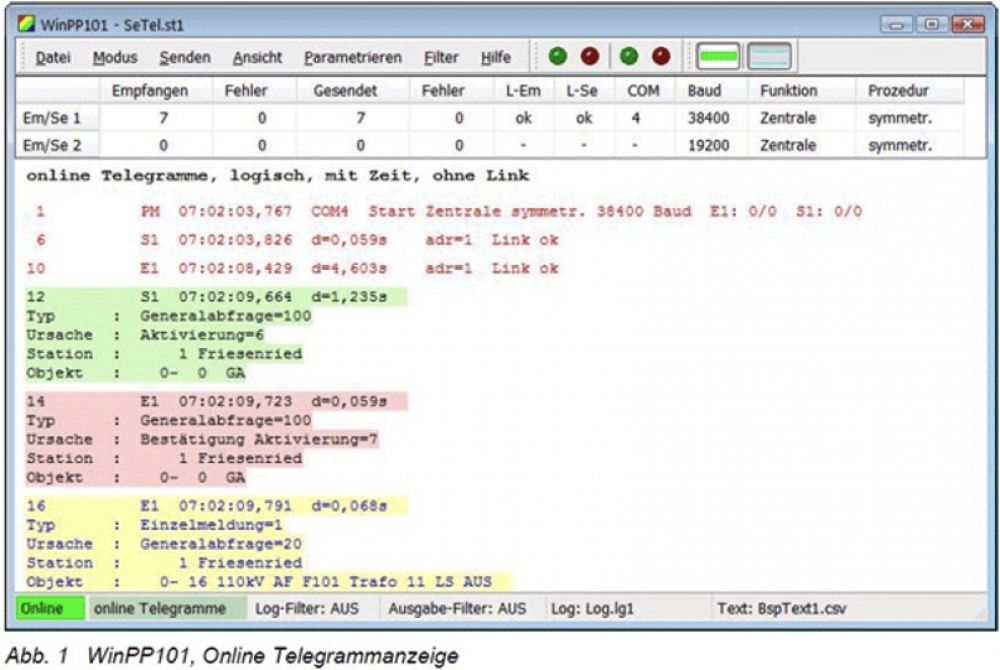Open the Datei menu
Viewport: 1000px width, 670px height.
coord(53,58)
